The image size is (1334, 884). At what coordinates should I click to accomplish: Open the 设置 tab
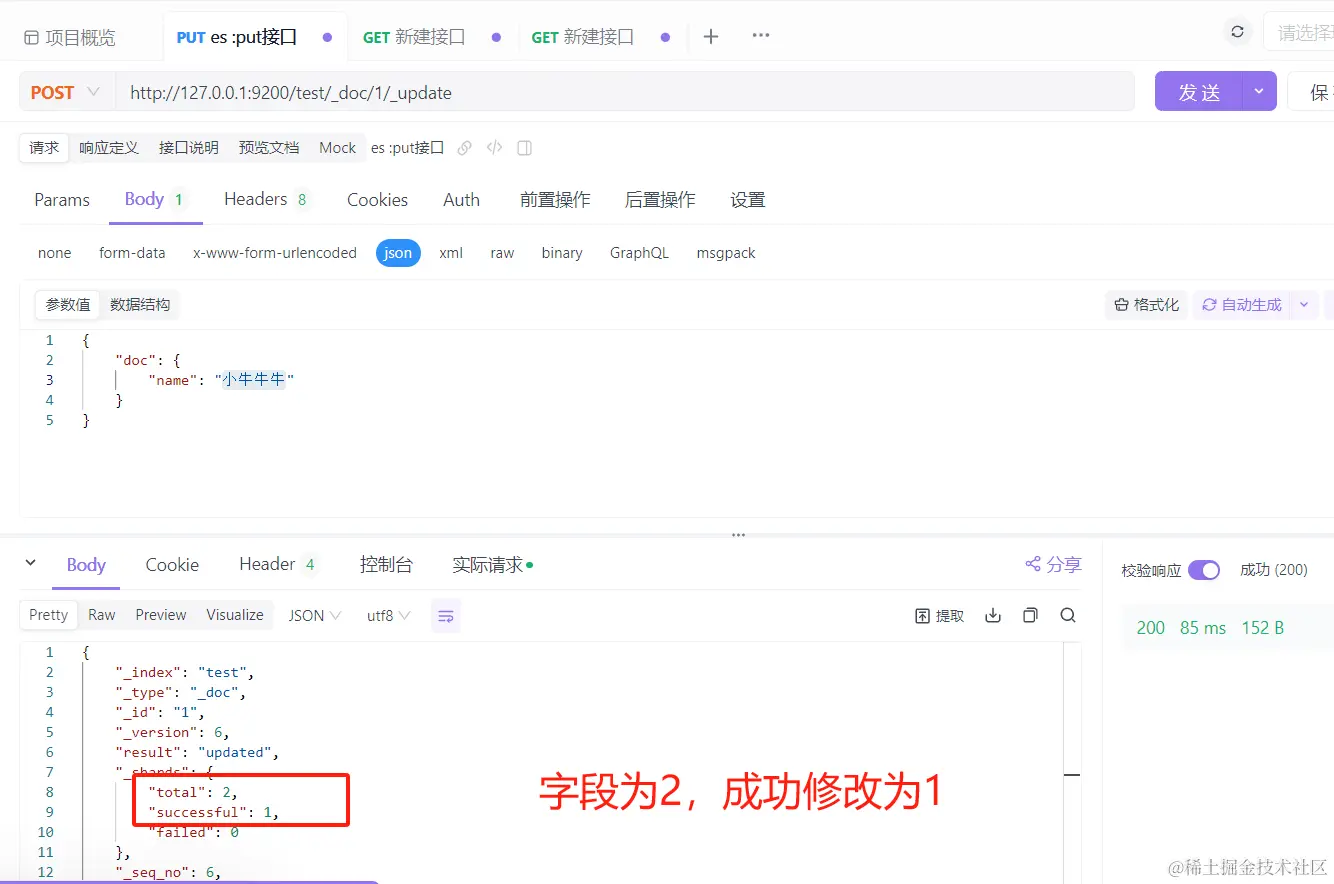(748, 200)
